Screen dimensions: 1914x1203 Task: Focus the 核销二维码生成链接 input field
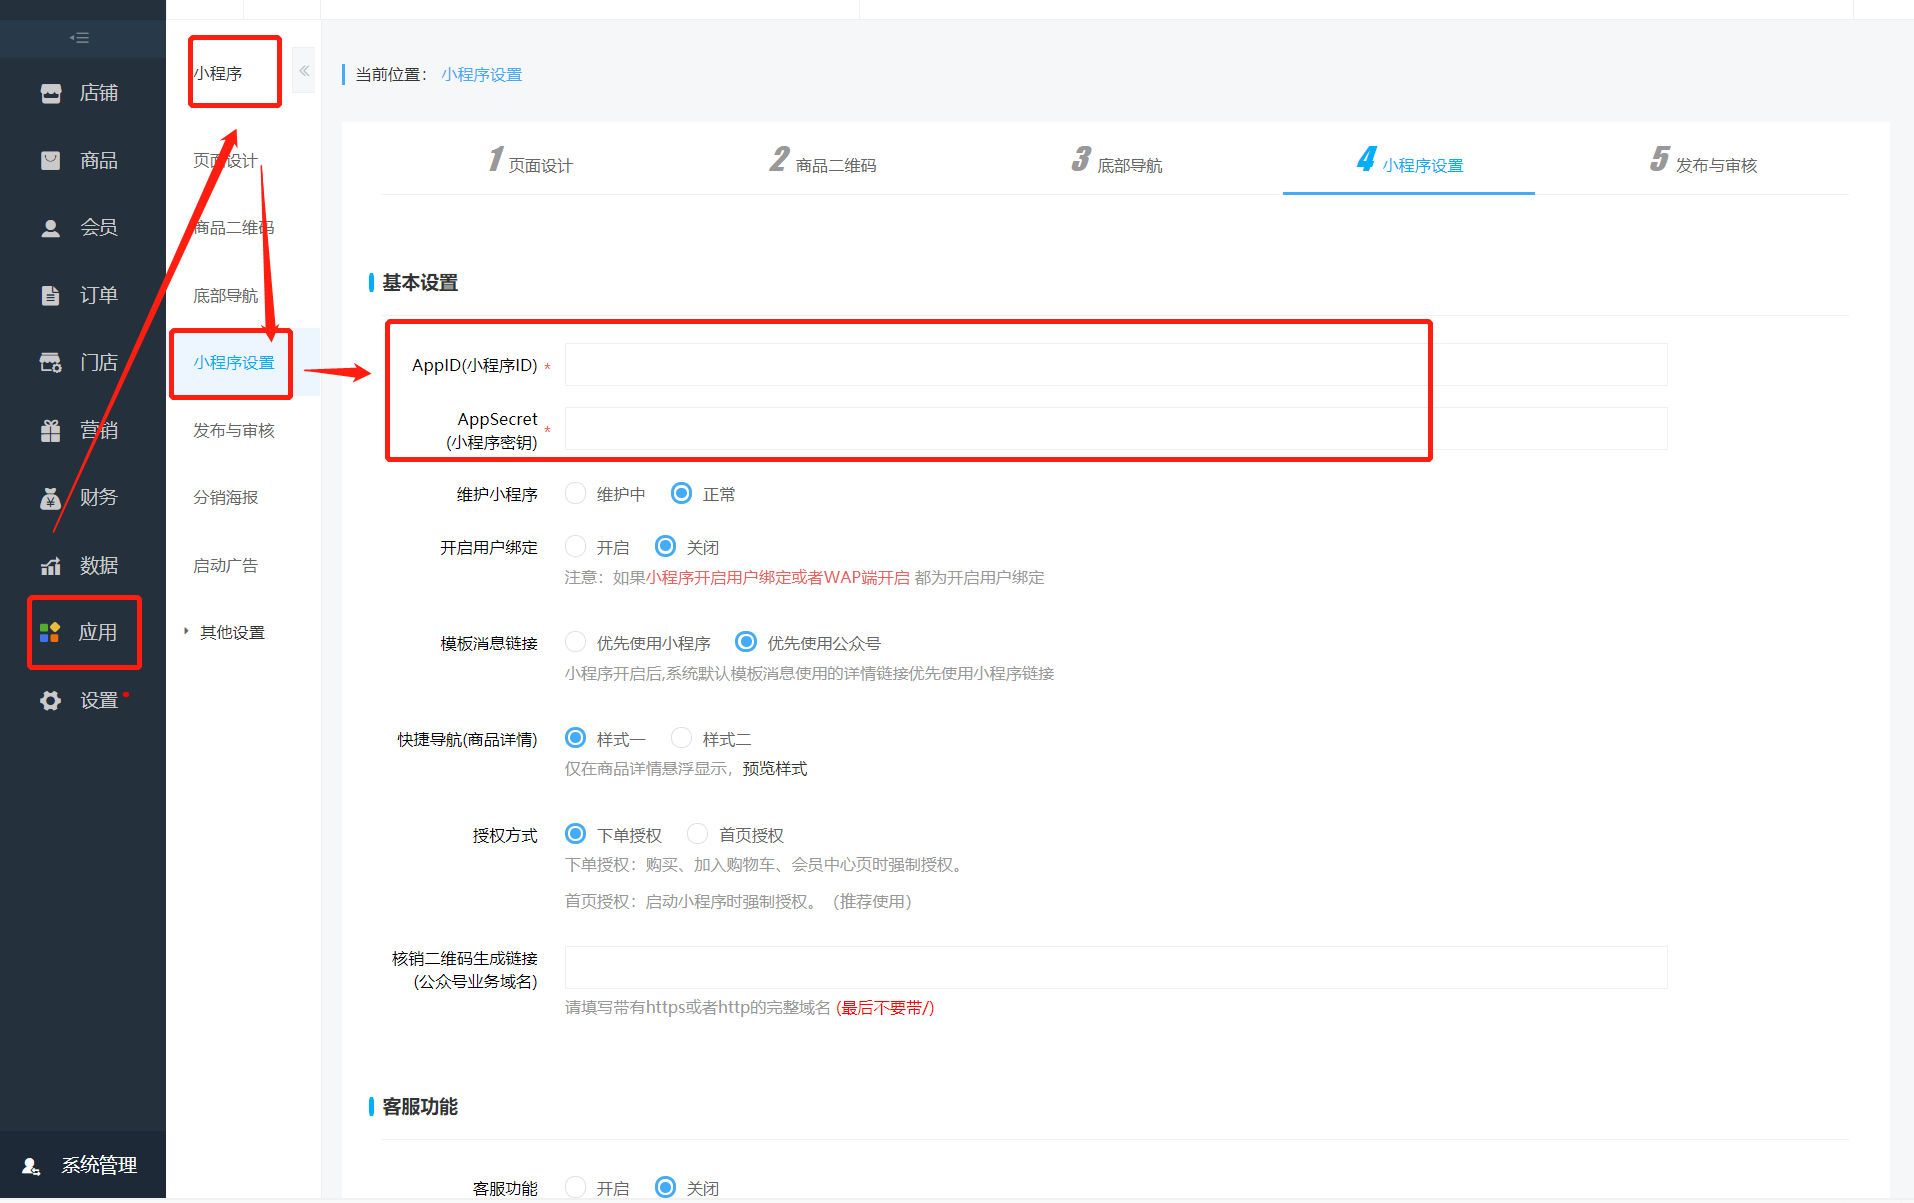click(x=1116, y=968)
